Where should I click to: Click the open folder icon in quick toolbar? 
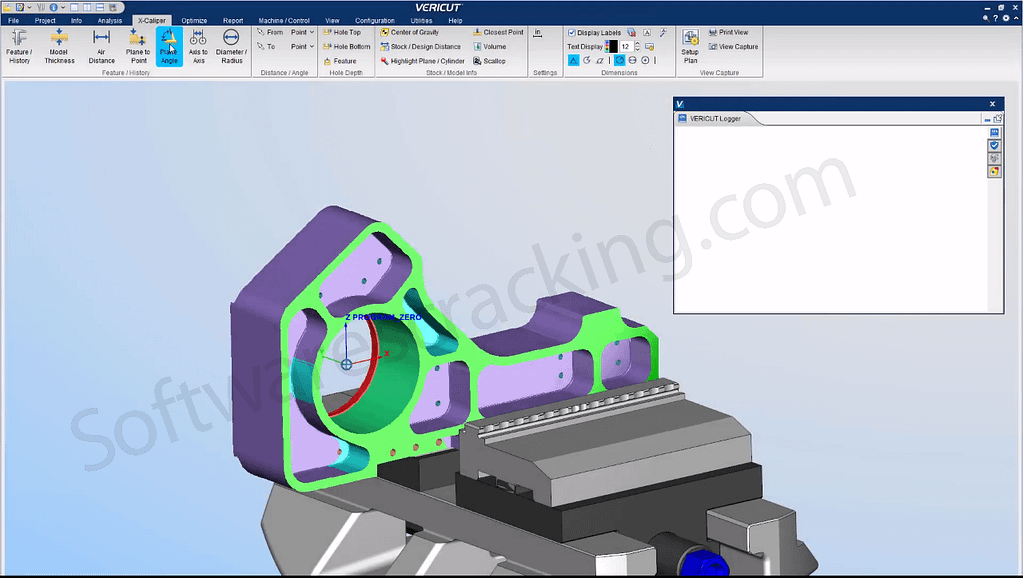click(7, 7)
